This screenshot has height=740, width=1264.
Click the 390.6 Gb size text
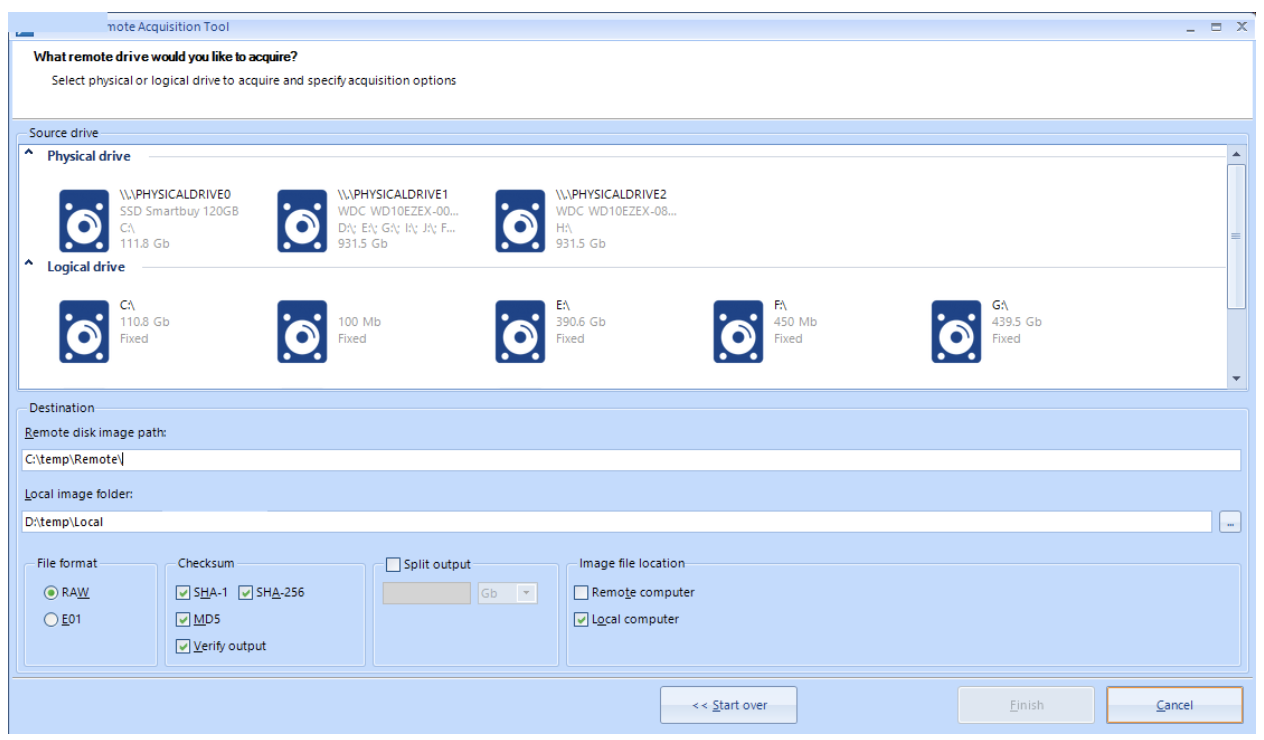[x=580, y=322]
